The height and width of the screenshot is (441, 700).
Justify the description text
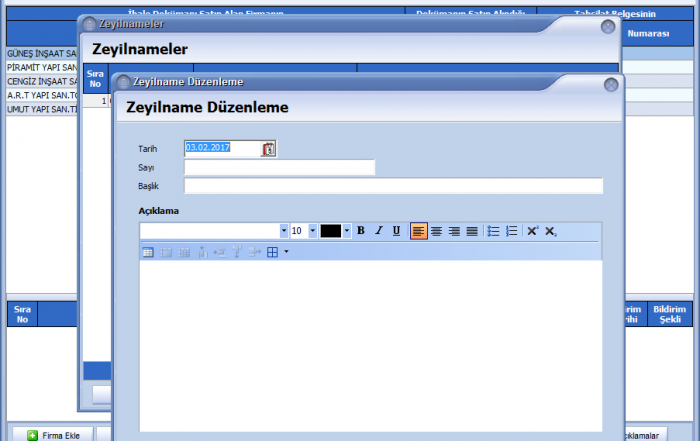point(471,231)
